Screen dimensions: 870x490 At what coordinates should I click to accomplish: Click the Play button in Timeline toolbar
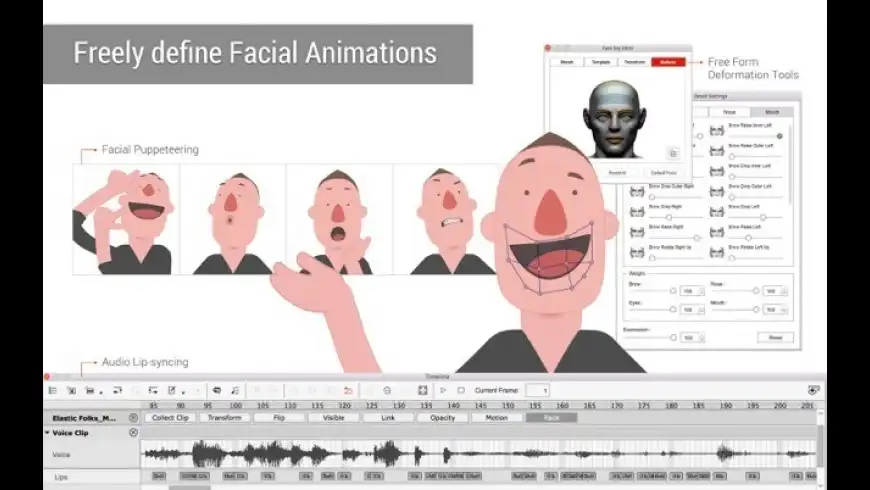(443, 391)
